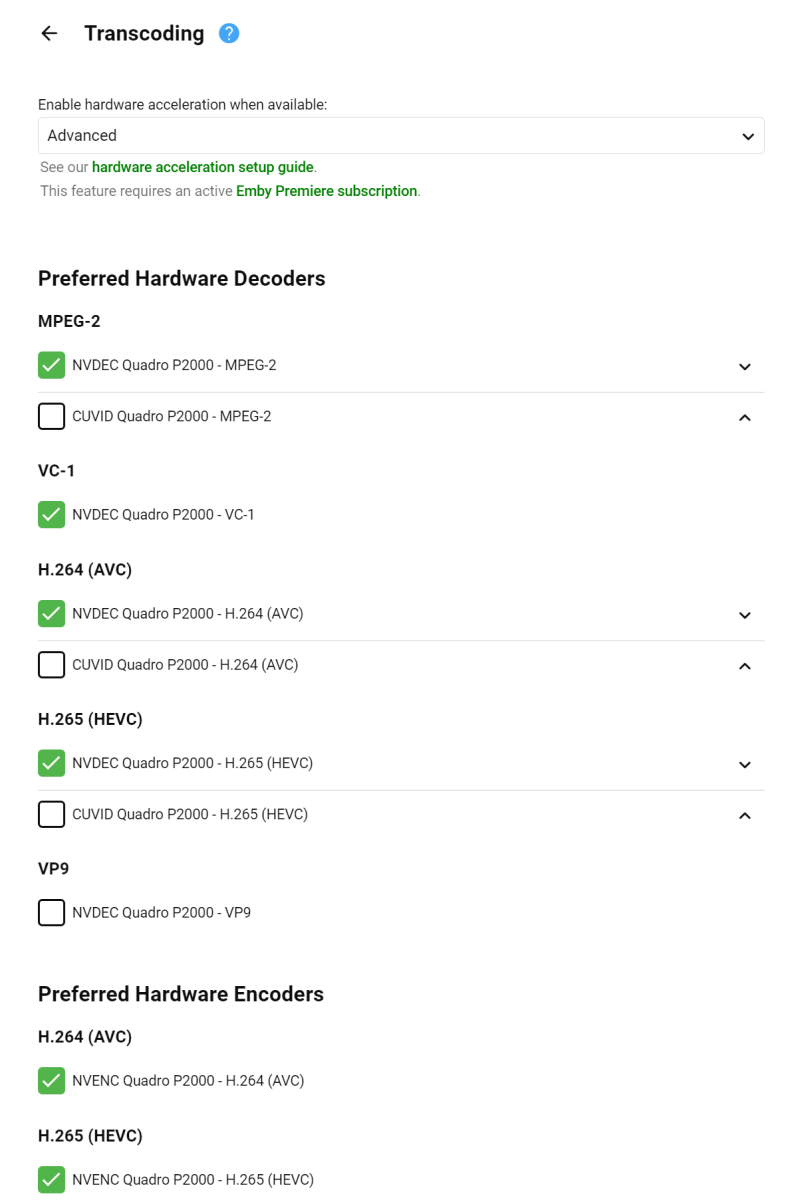Uncheck NVDEC Quadro P2000 MPEG-2 decoder
Viewport: 798px width, 1200px height.
[52, 366]
